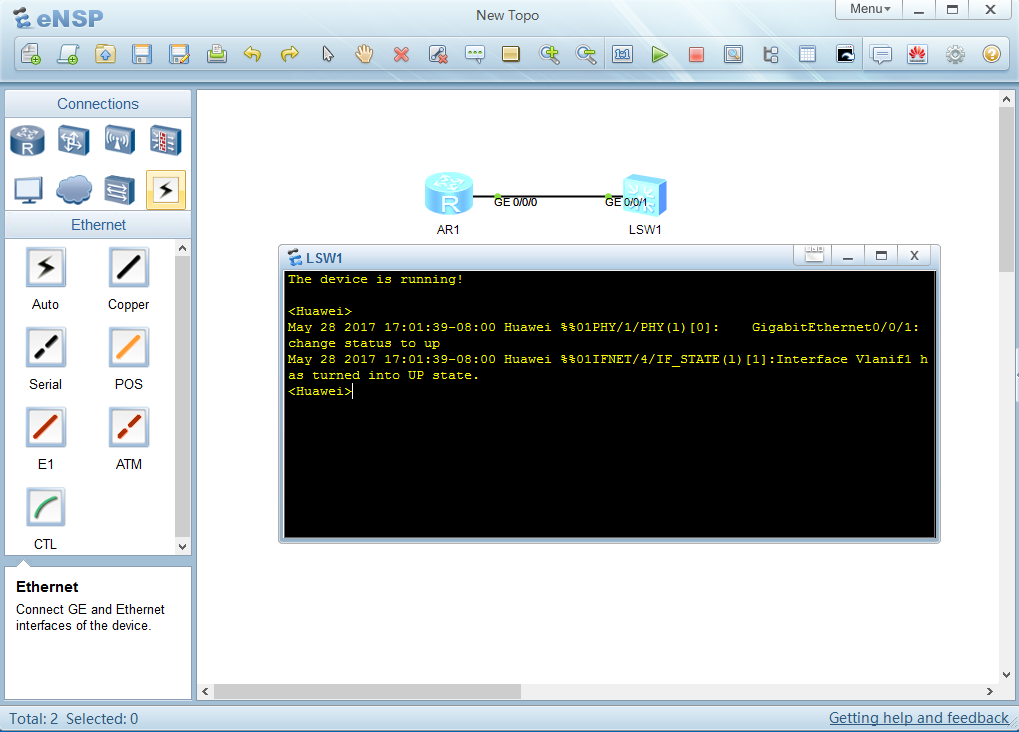Activate the hand pan tool
1019x732 pixels.
click(x=364, y=54)
